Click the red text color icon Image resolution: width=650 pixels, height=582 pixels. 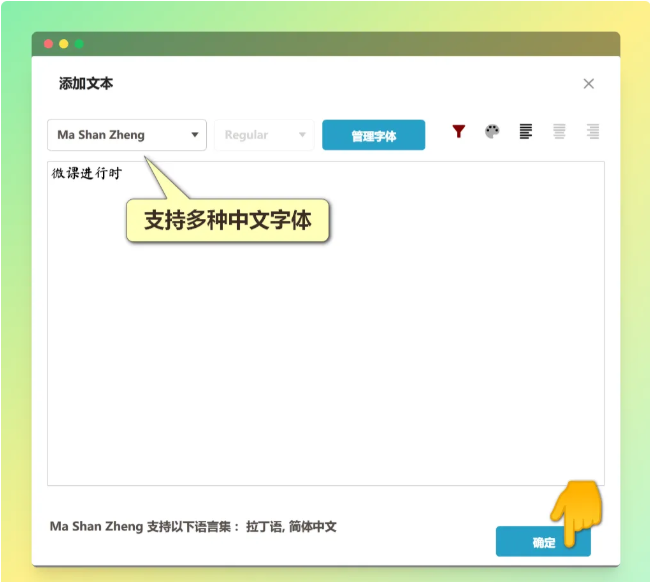pyautogui.click(x=459, y=132)
